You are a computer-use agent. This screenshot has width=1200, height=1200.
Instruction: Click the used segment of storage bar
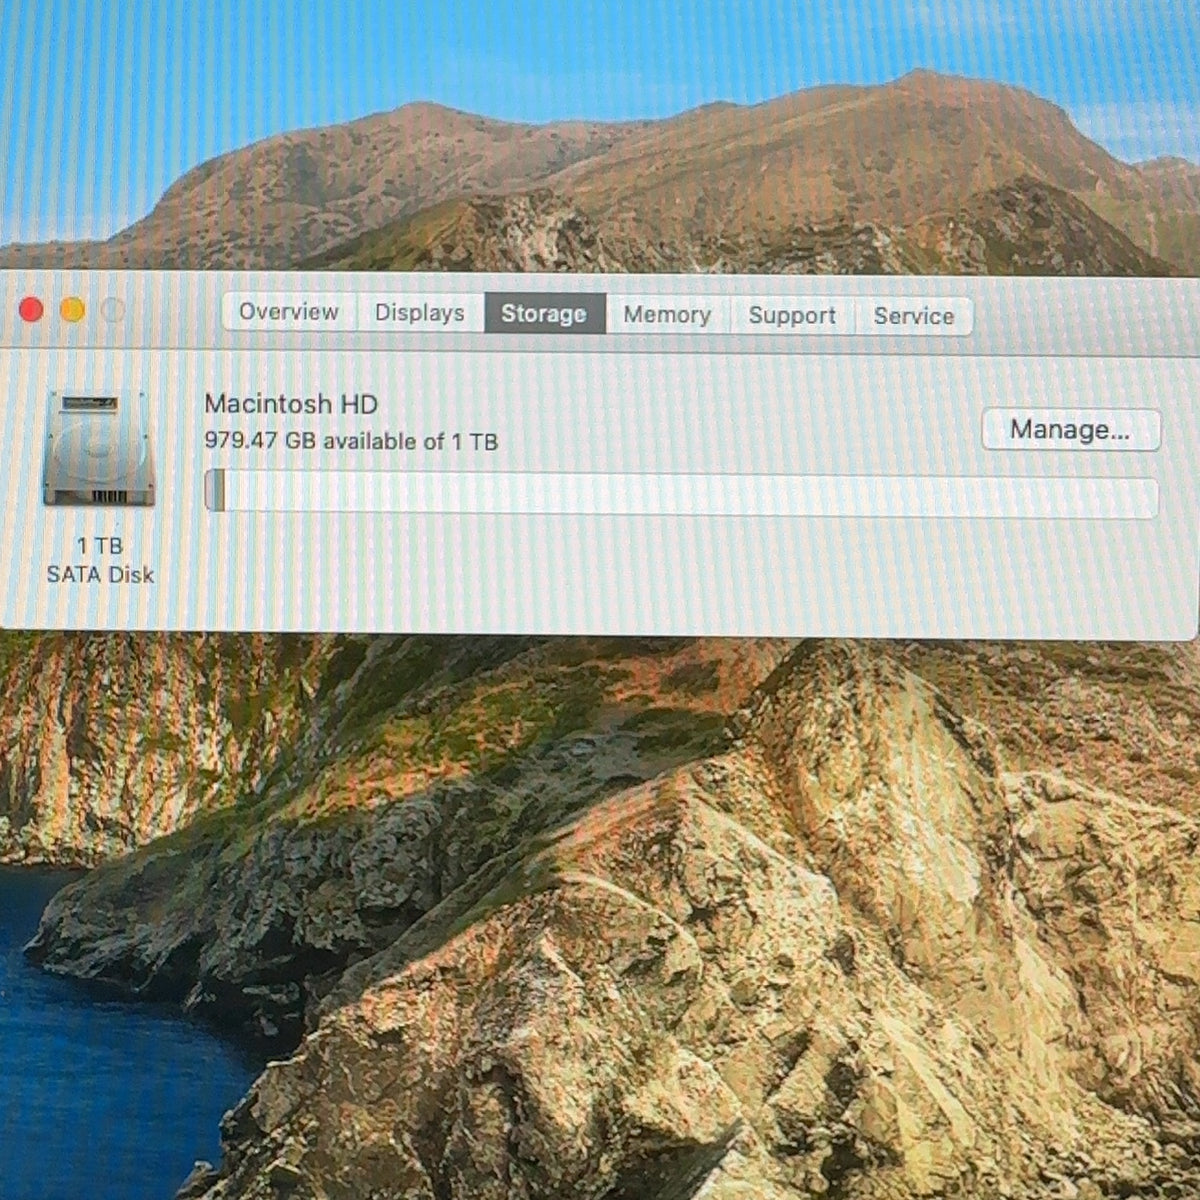(x=215, y=491)
